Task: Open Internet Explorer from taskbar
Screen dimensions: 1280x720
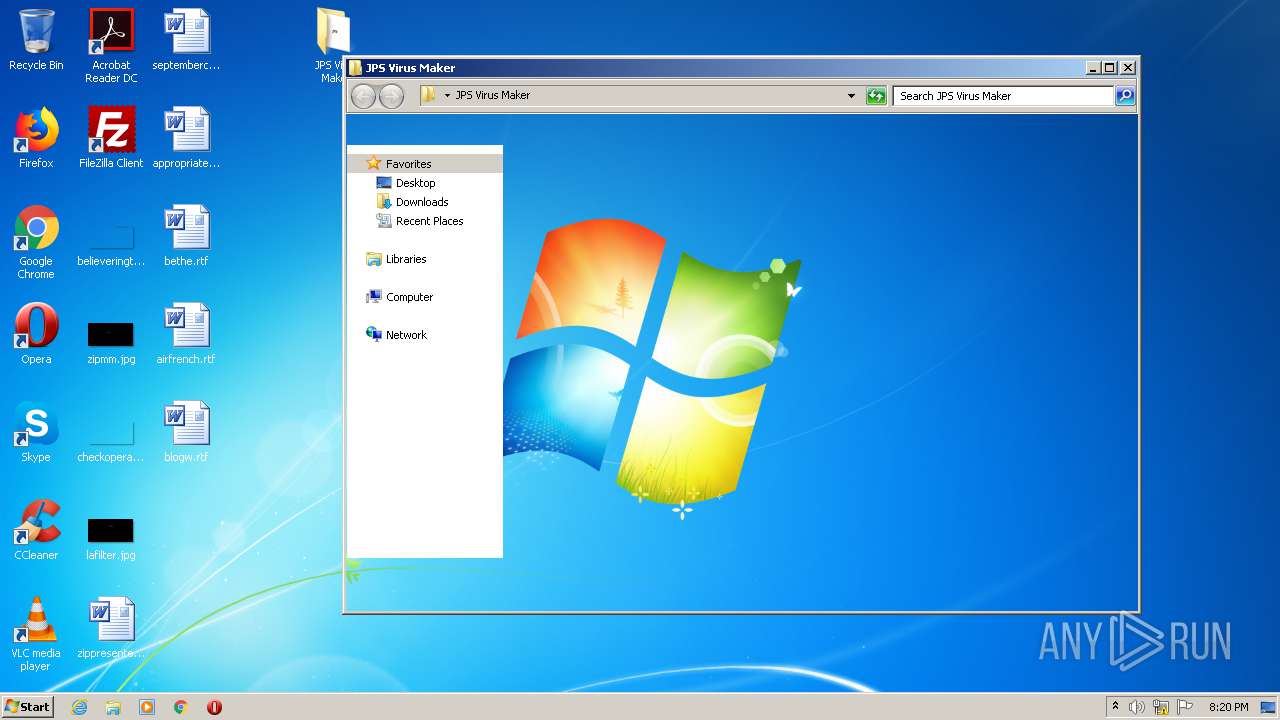Action: (x=79, y=707)
